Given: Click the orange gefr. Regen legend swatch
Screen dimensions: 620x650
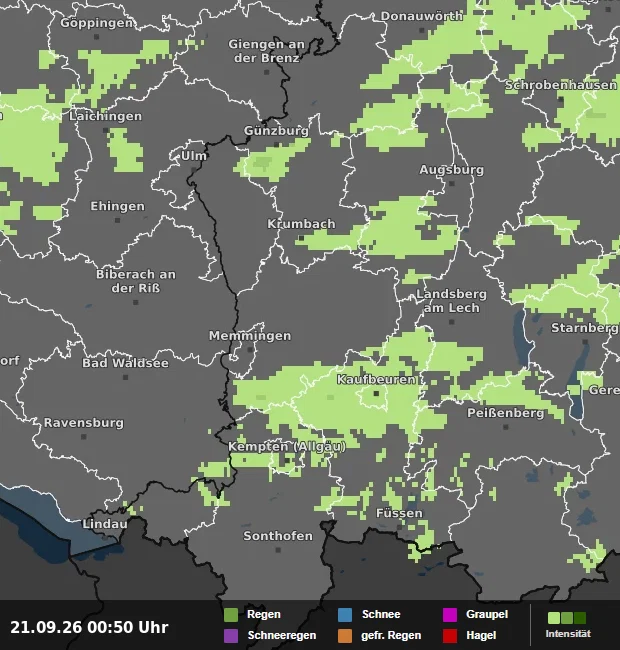Looking at the screenshot, I should [x=345, y=635].
